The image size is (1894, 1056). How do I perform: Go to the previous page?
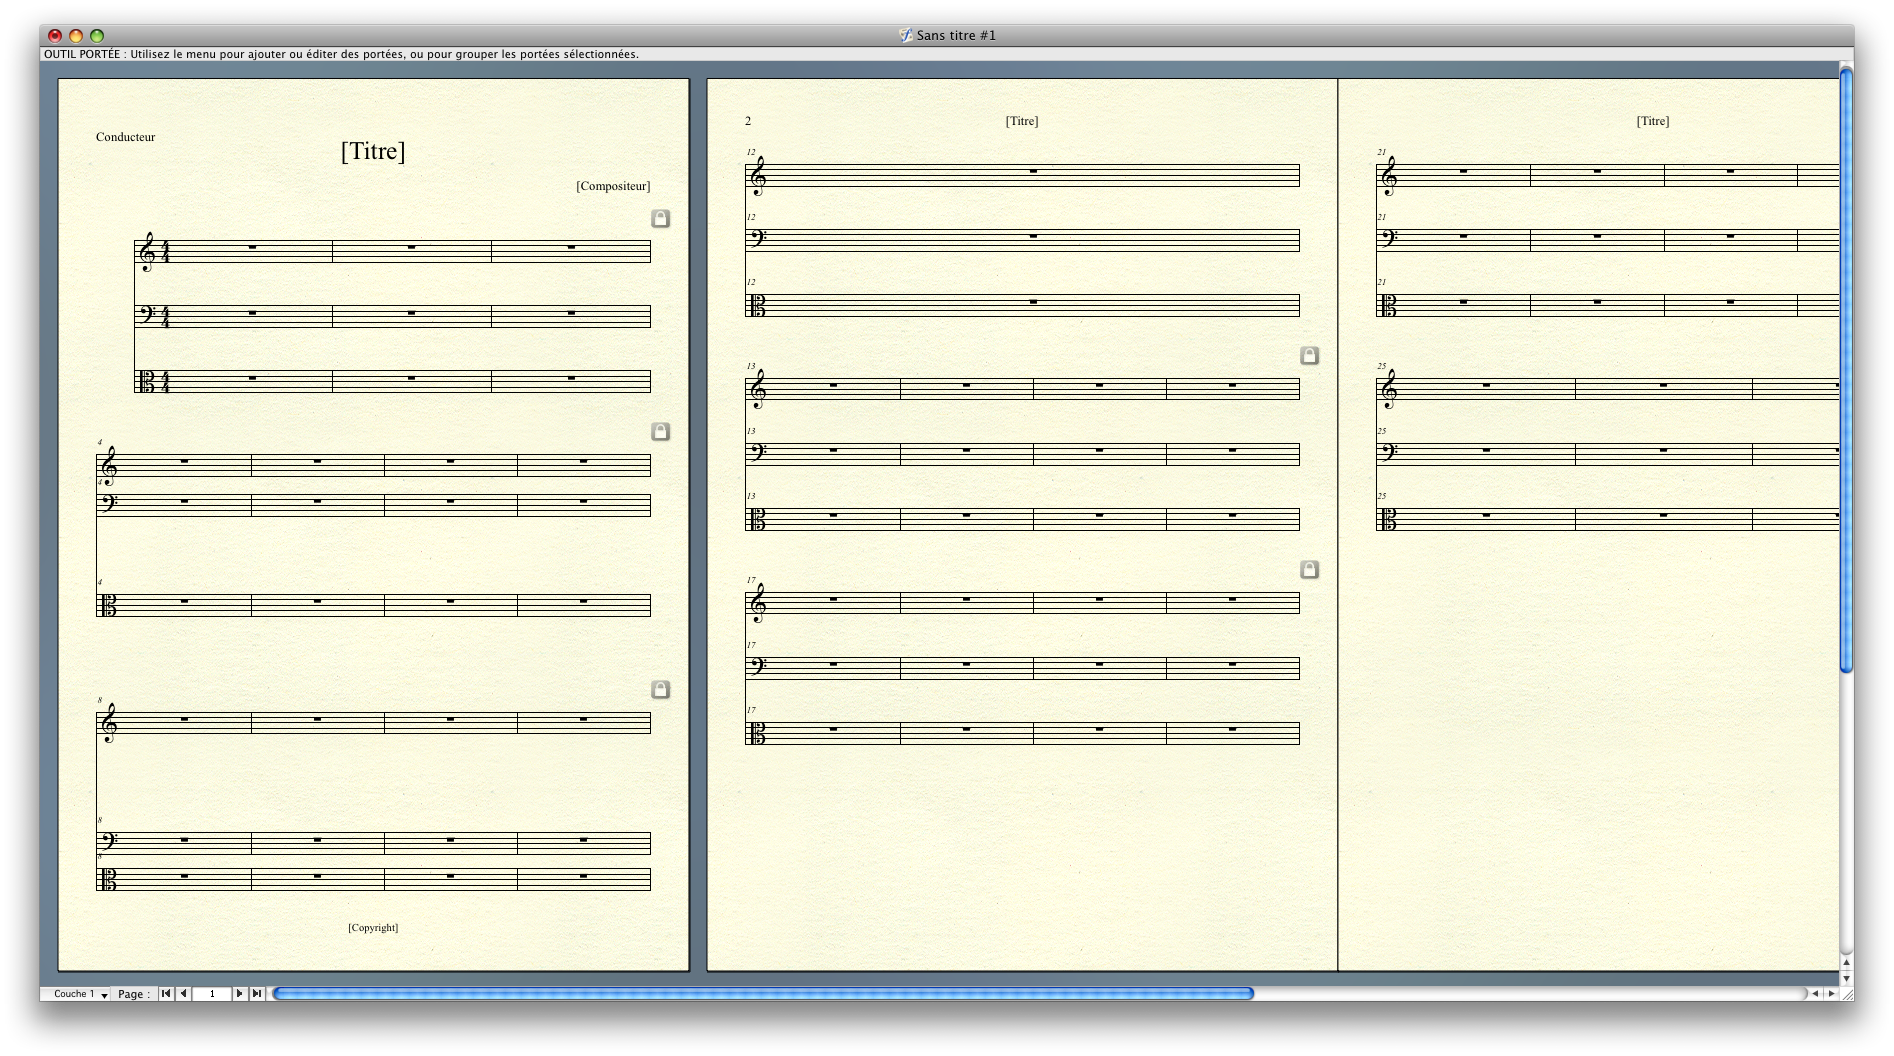183,993
